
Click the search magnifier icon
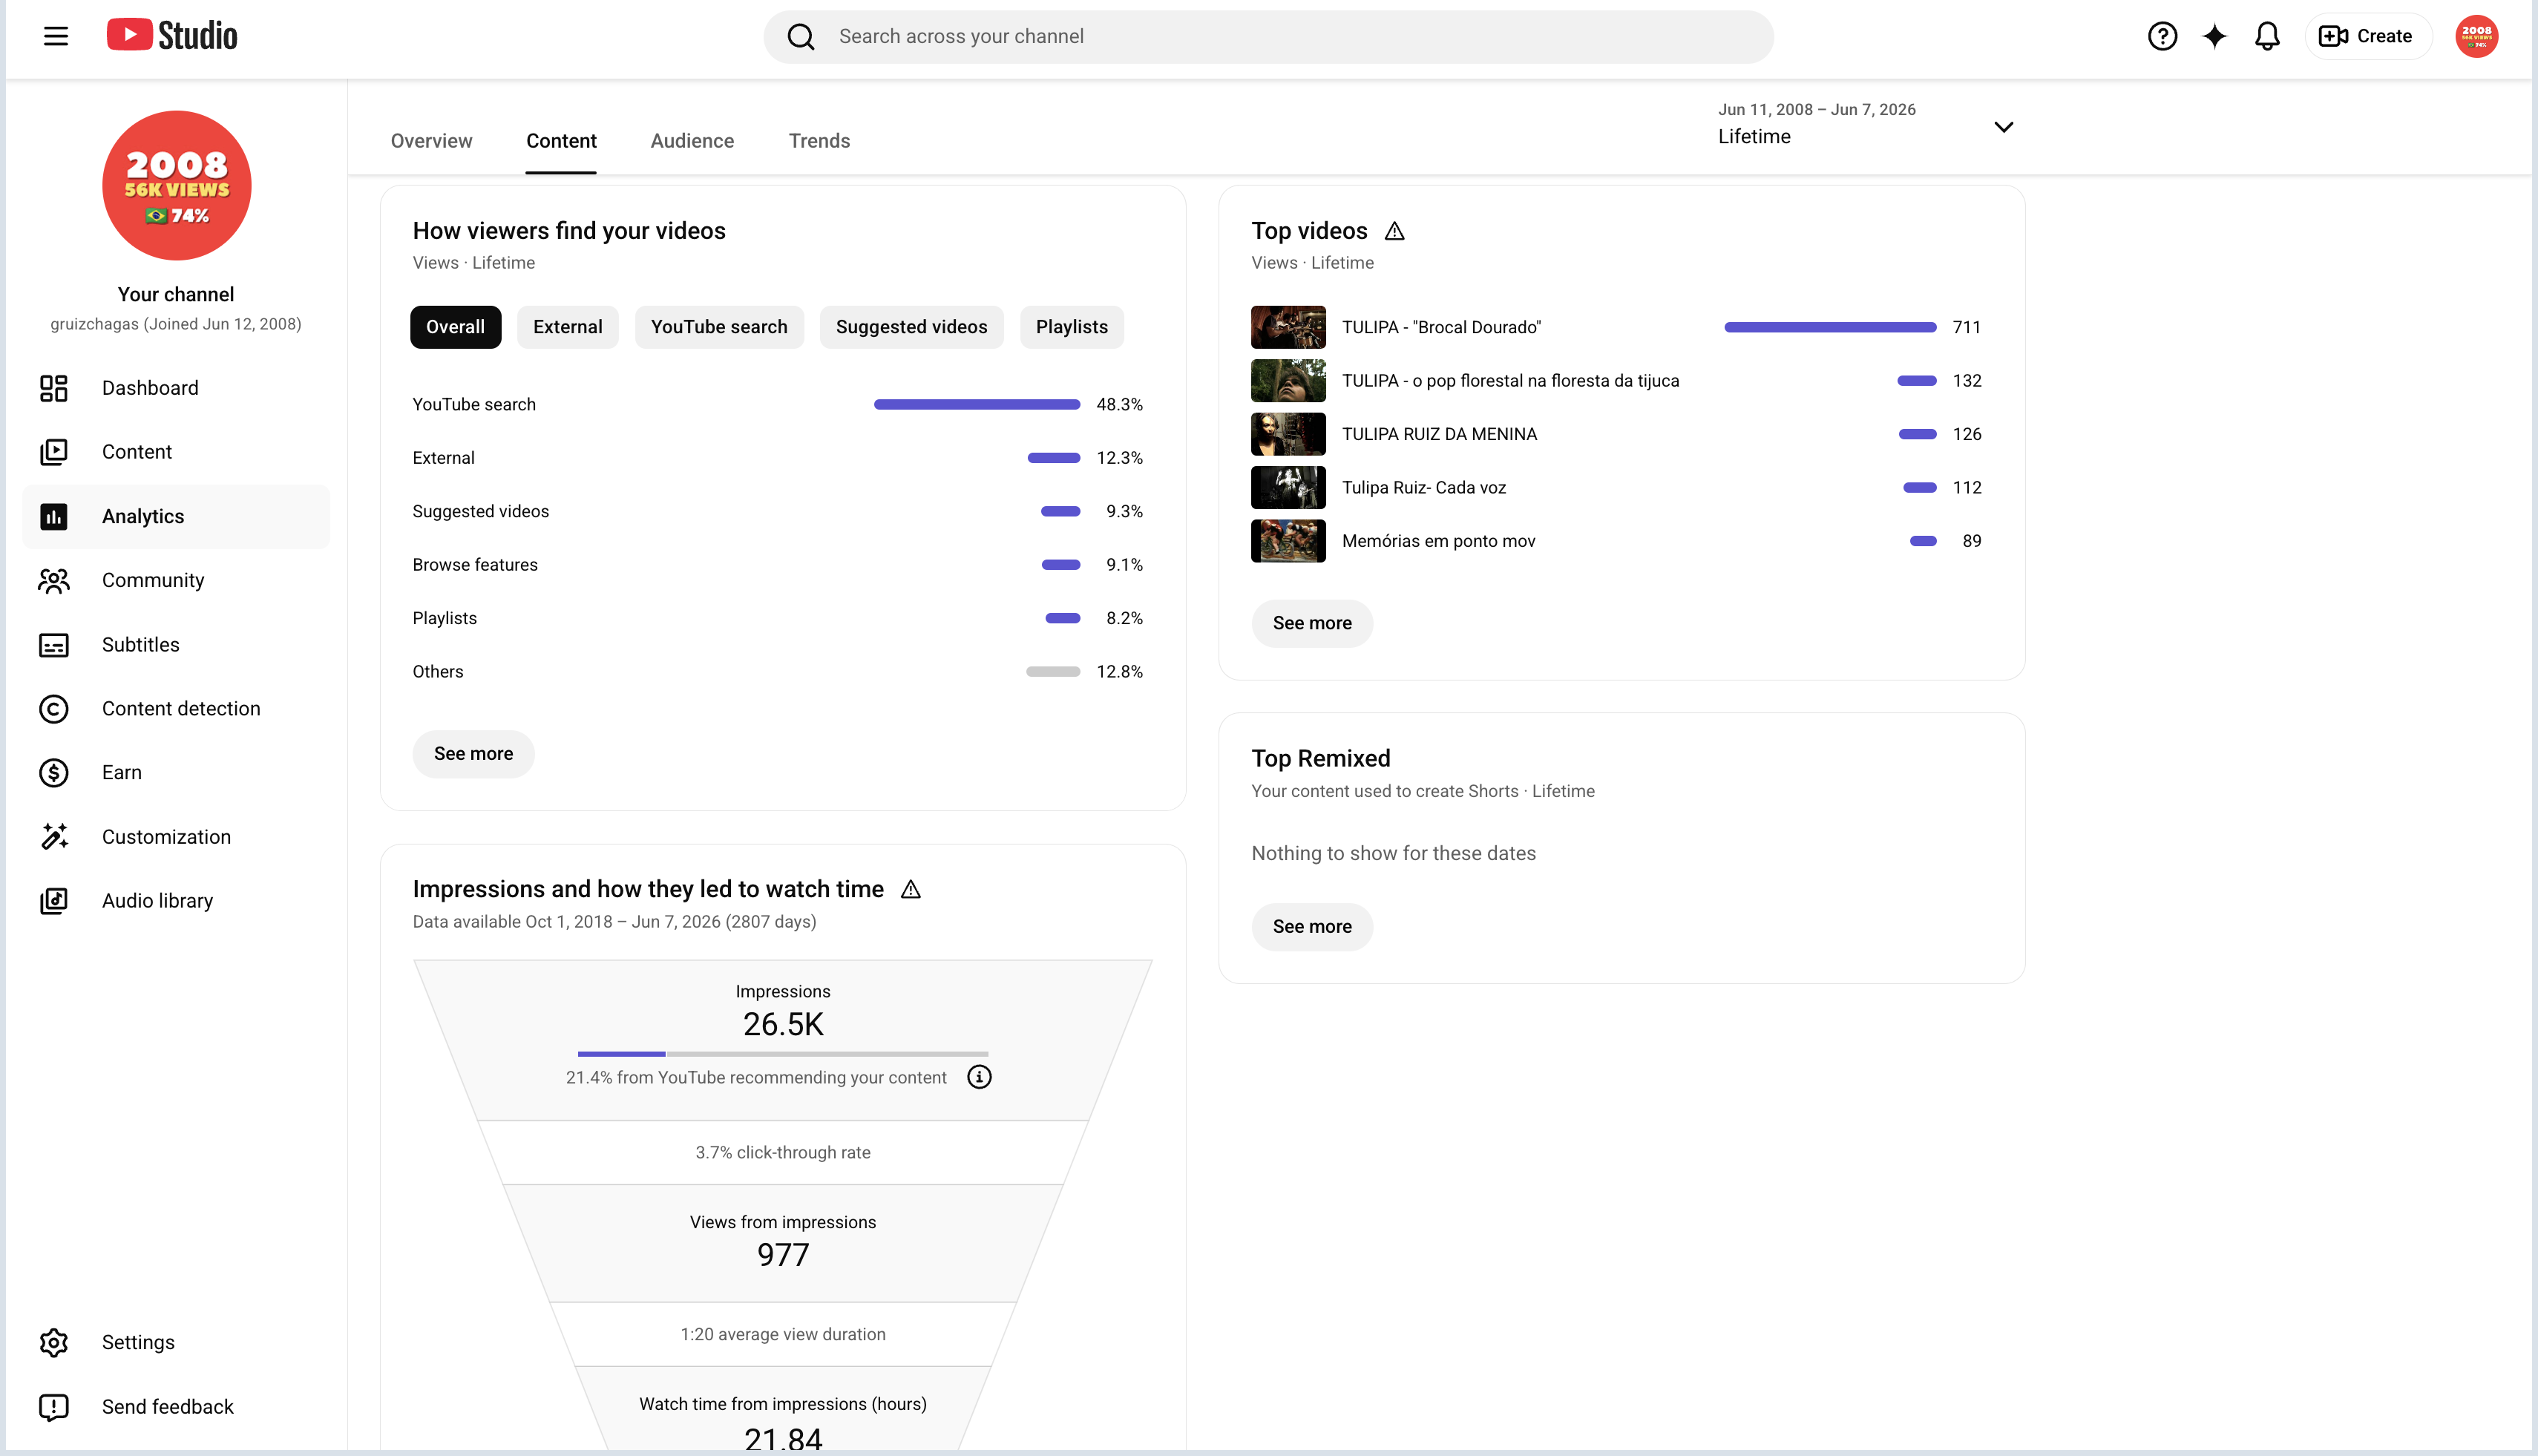801,37
